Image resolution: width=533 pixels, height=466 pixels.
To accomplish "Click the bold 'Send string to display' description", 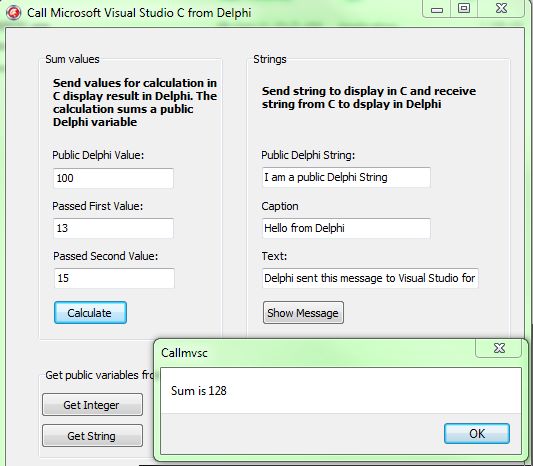I will [369, 97].
